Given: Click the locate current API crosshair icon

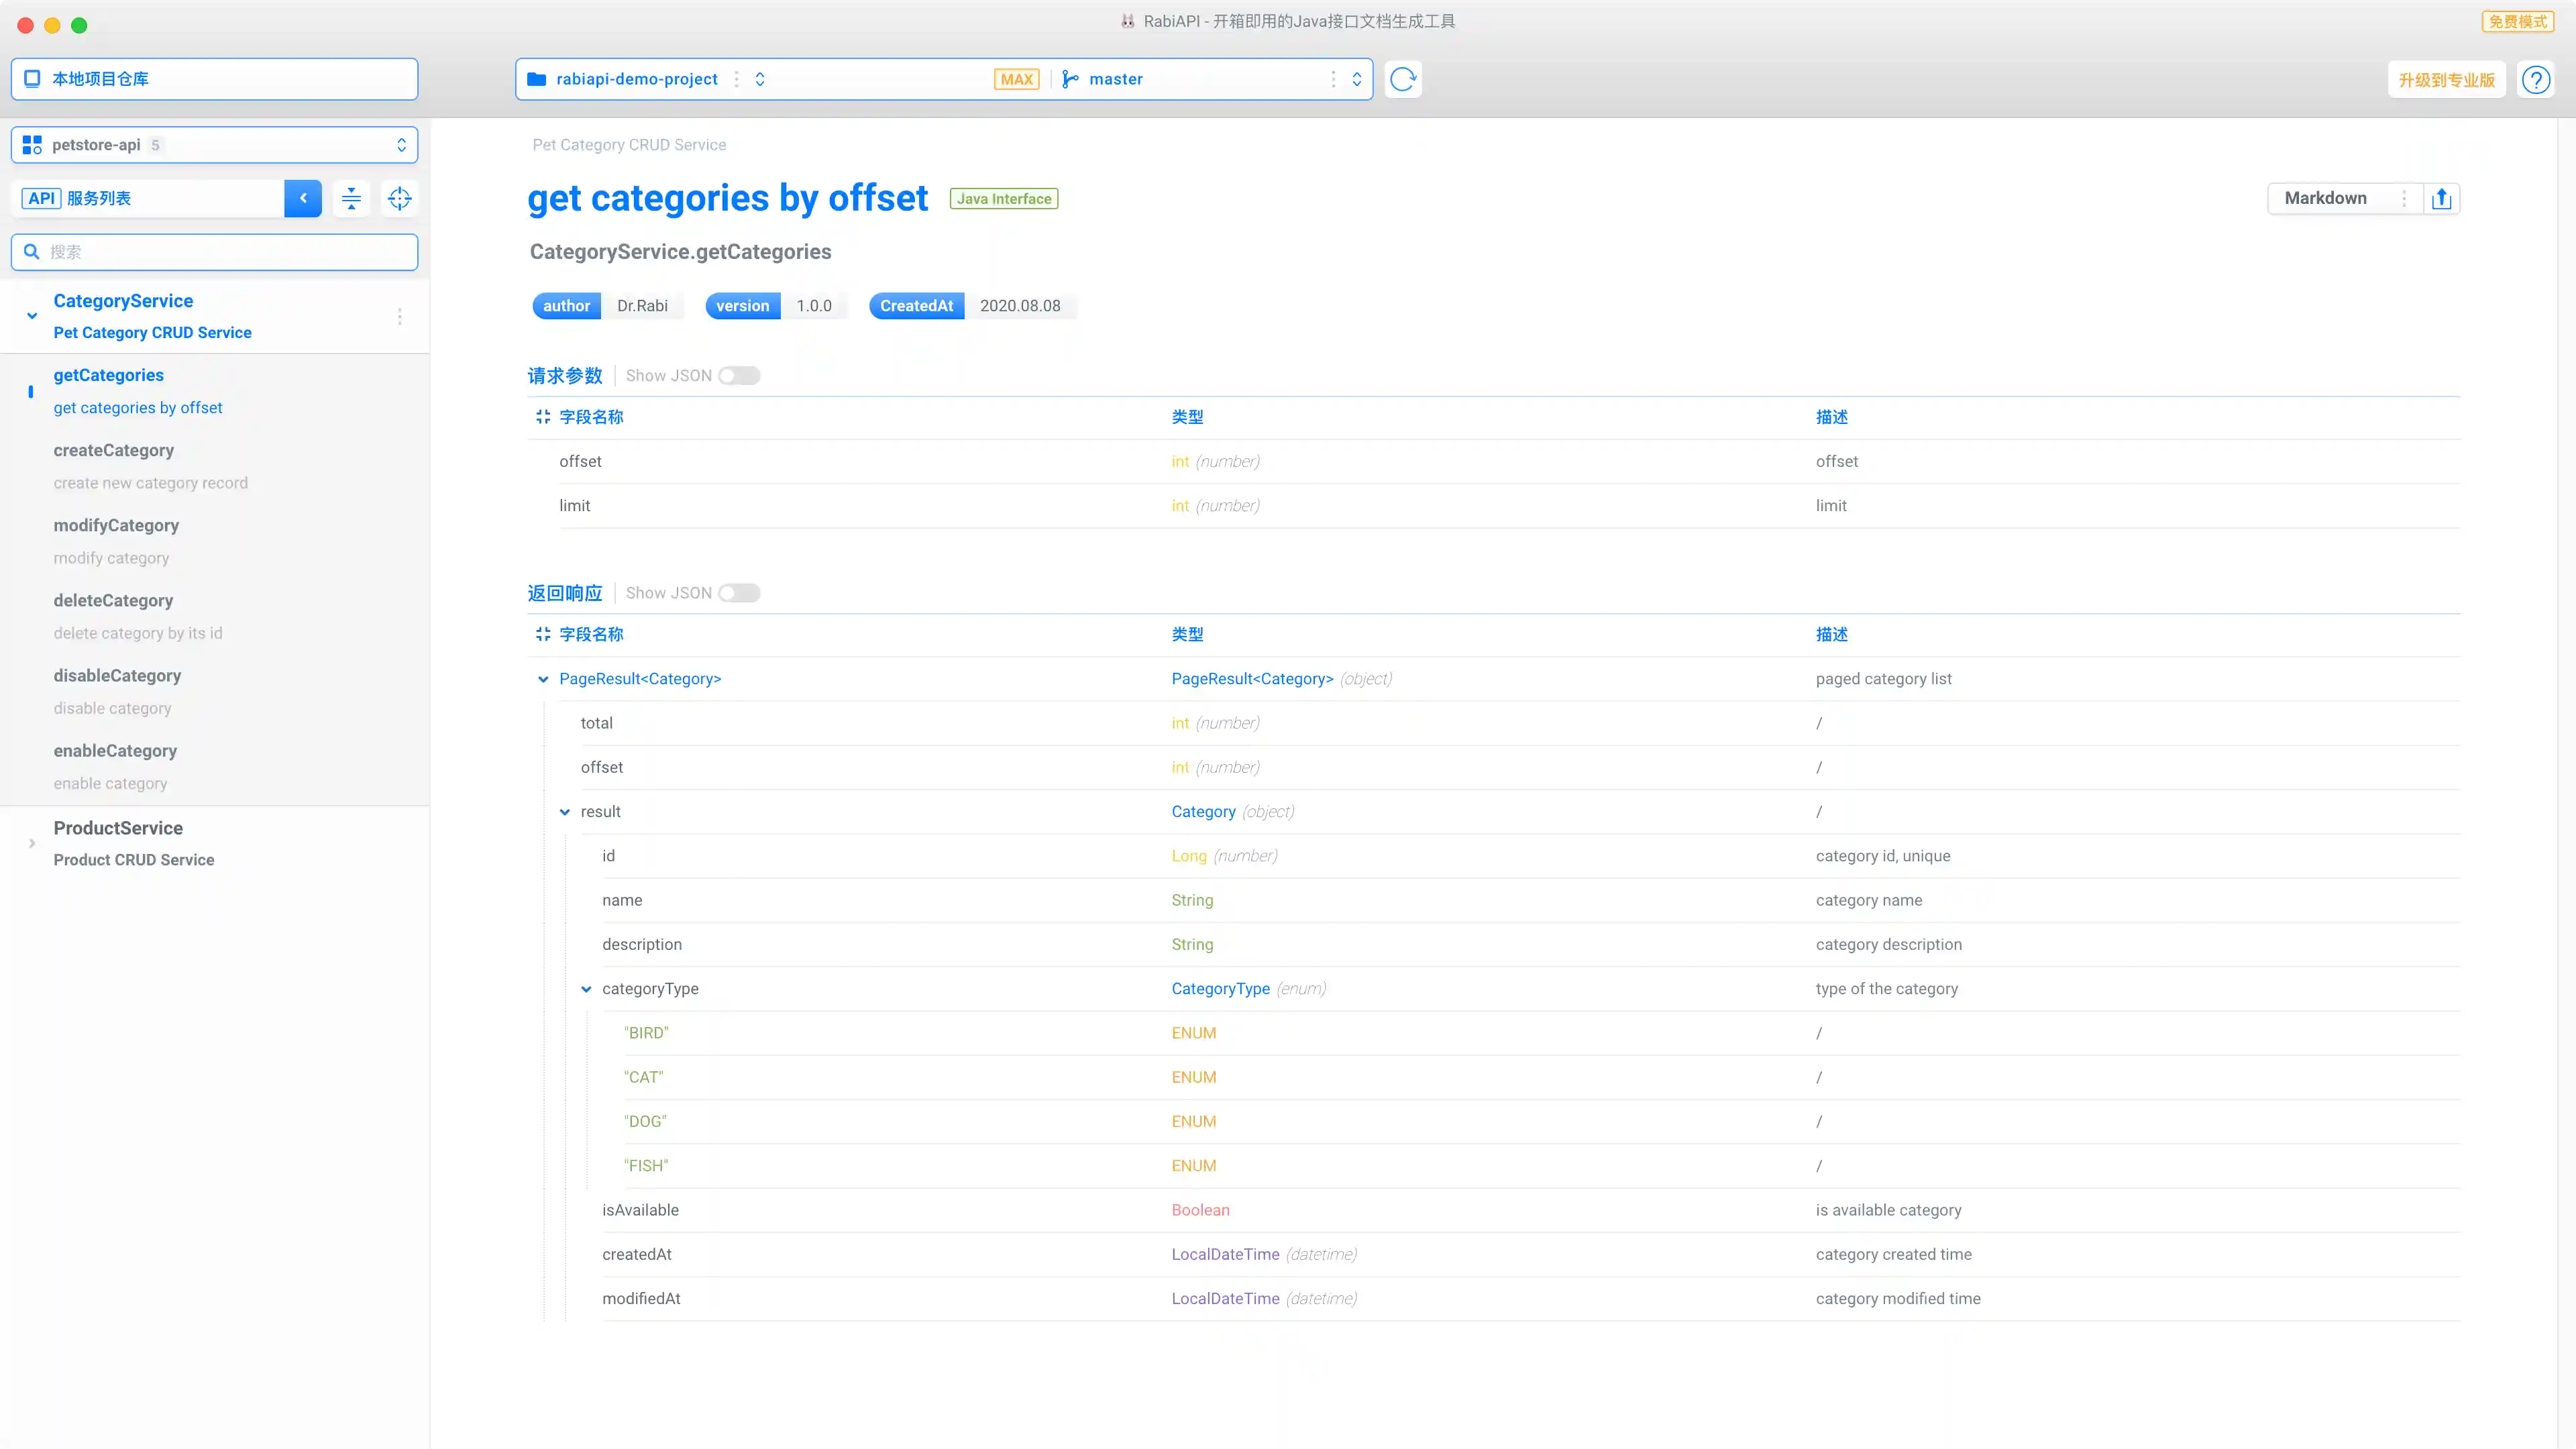Looking at the screenshot, I should (x=399, y=198).
